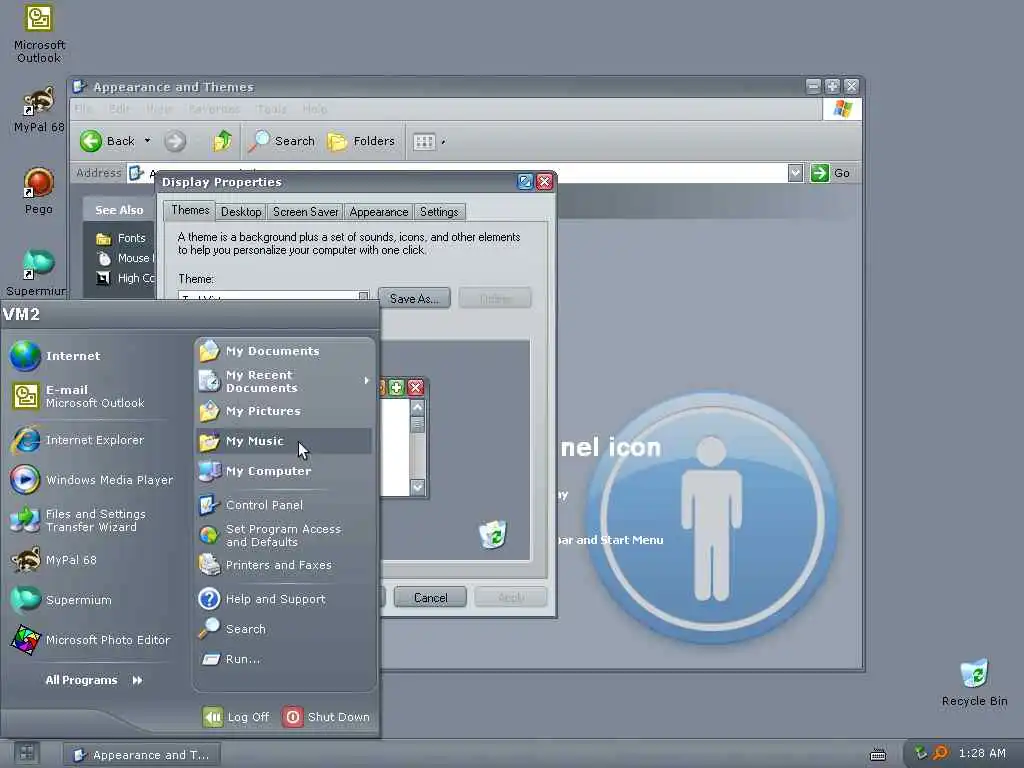The width and height of the screenshot is (1024, 768).
Task: Click Cancel in Display Properties
Action: tap(430, 598)
